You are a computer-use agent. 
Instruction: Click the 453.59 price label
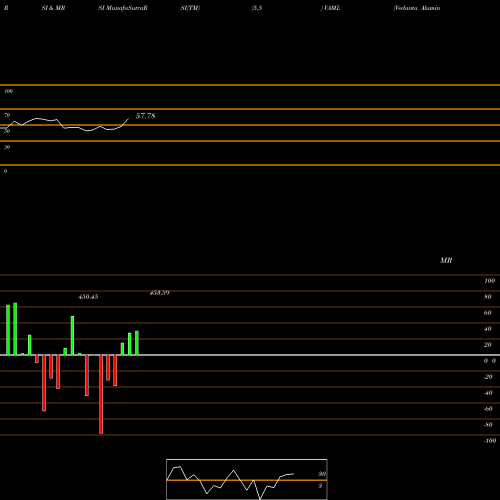click(x=160, y=293)
